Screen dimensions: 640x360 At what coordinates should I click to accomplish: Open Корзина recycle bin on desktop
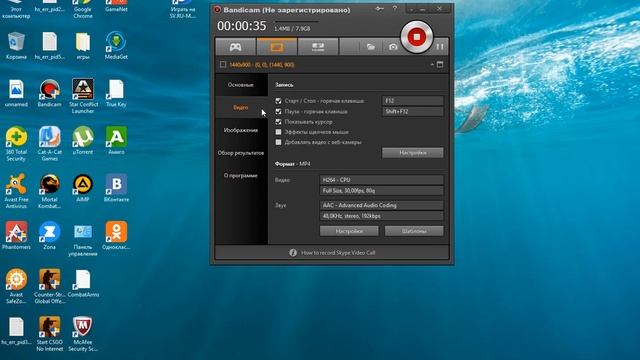pyautogui.click(x=16, y=46)
